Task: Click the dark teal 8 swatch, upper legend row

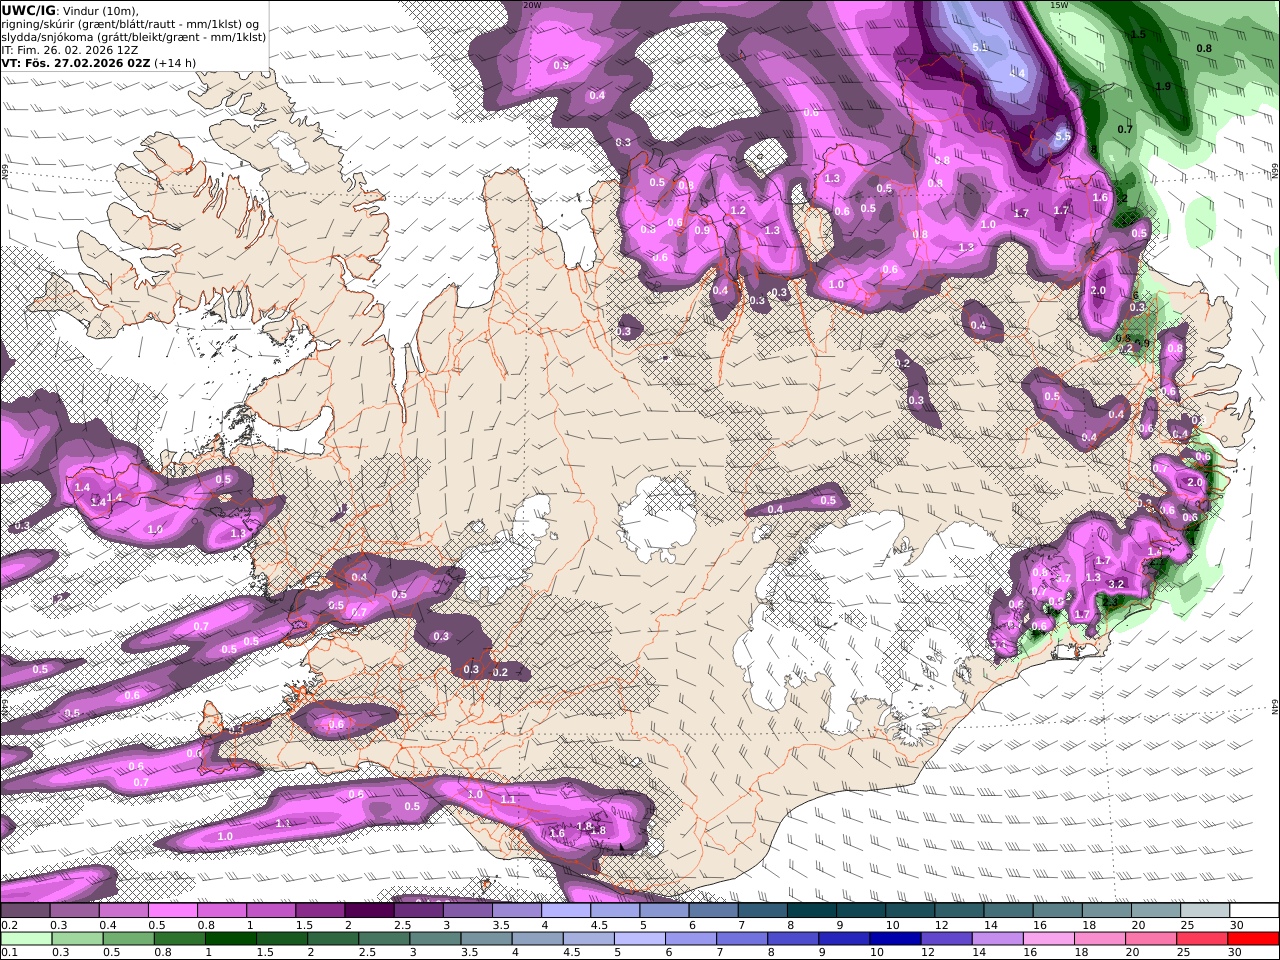Action: pos(811,910)
